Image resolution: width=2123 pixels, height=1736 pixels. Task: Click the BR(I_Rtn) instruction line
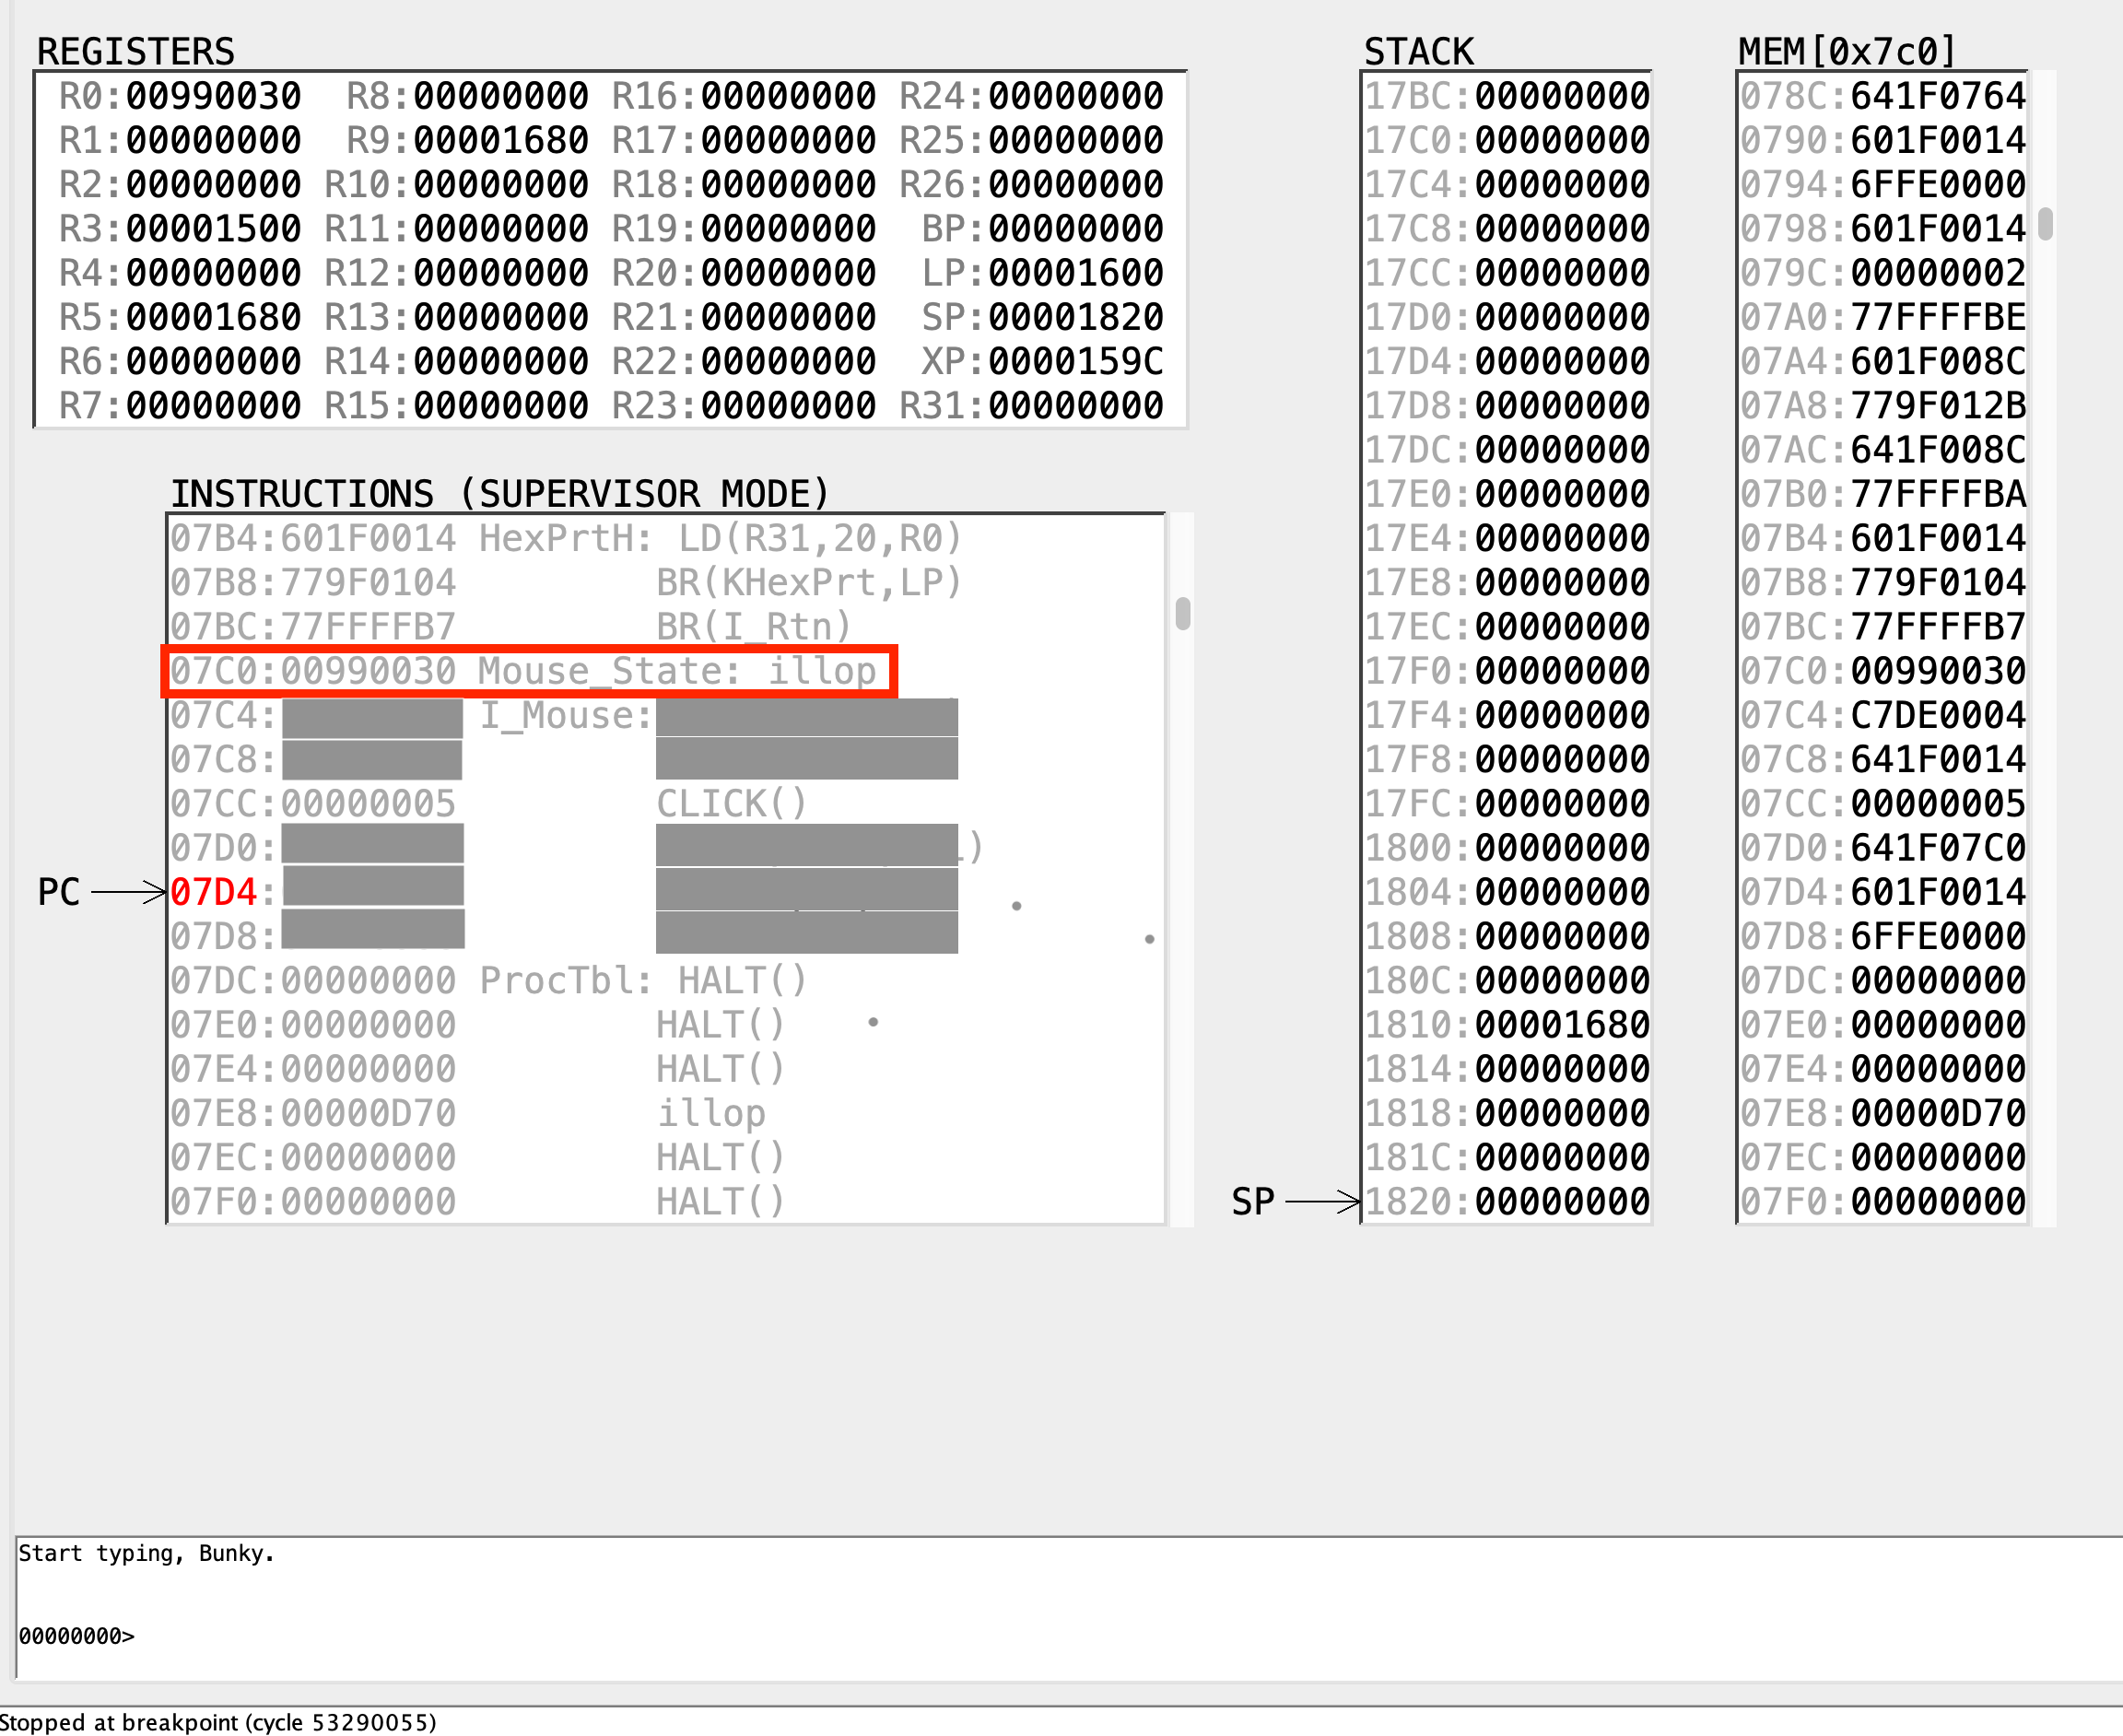coord(752,626)
